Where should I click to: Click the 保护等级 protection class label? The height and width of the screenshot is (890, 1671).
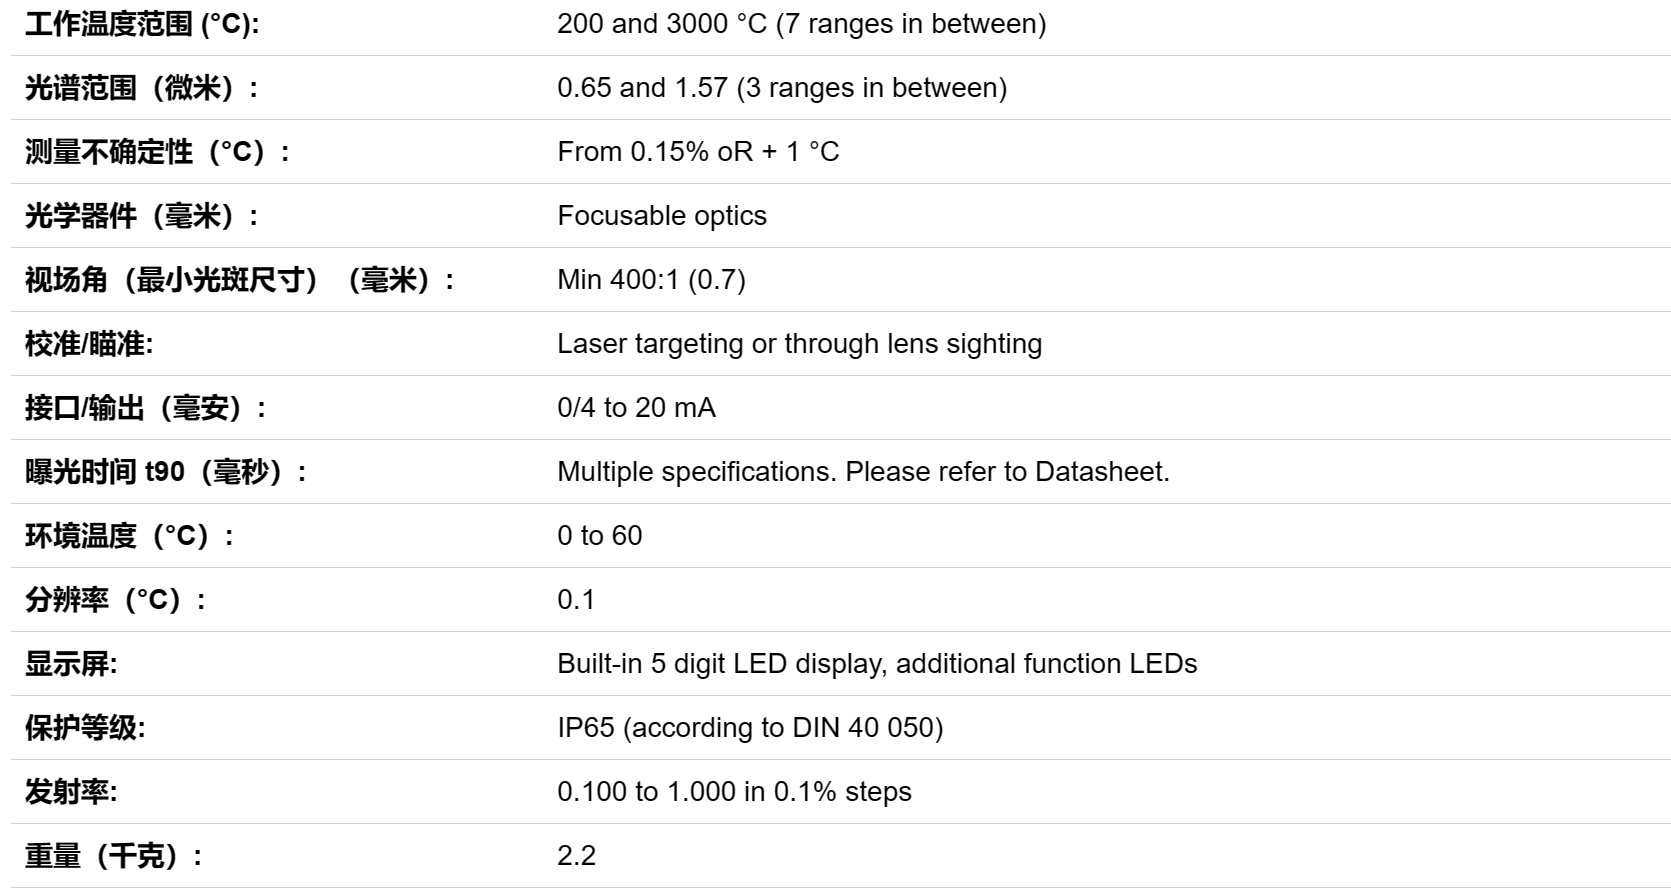click(85, 728)
